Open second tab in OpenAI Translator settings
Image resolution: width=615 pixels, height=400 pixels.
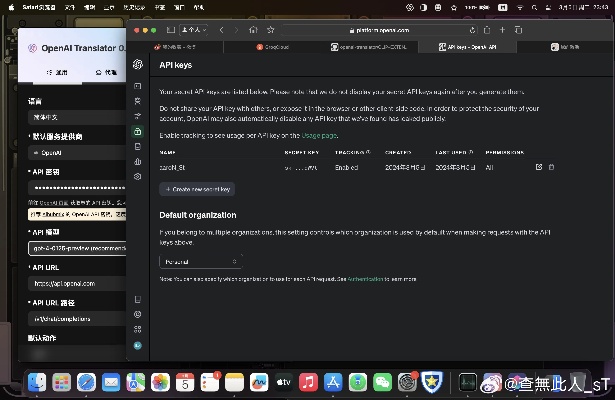click(x=106, y=72)
